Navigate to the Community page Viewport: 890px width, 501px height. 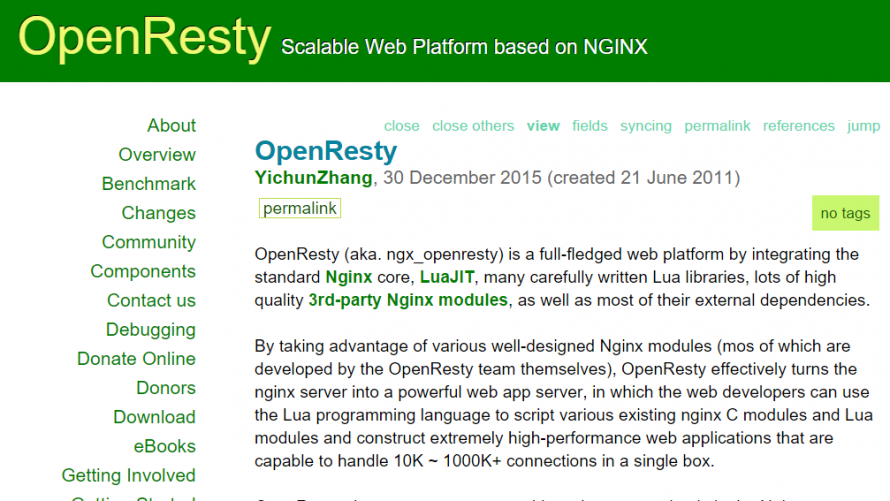pyautogui.click(x=149, y=242)
